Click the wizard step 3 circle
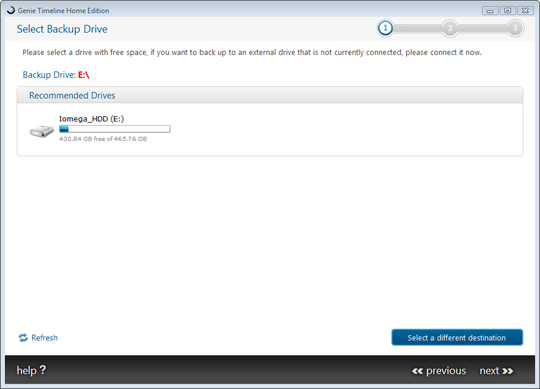Image resolution: width=540 pixels, height=389 pixels. 515,28
